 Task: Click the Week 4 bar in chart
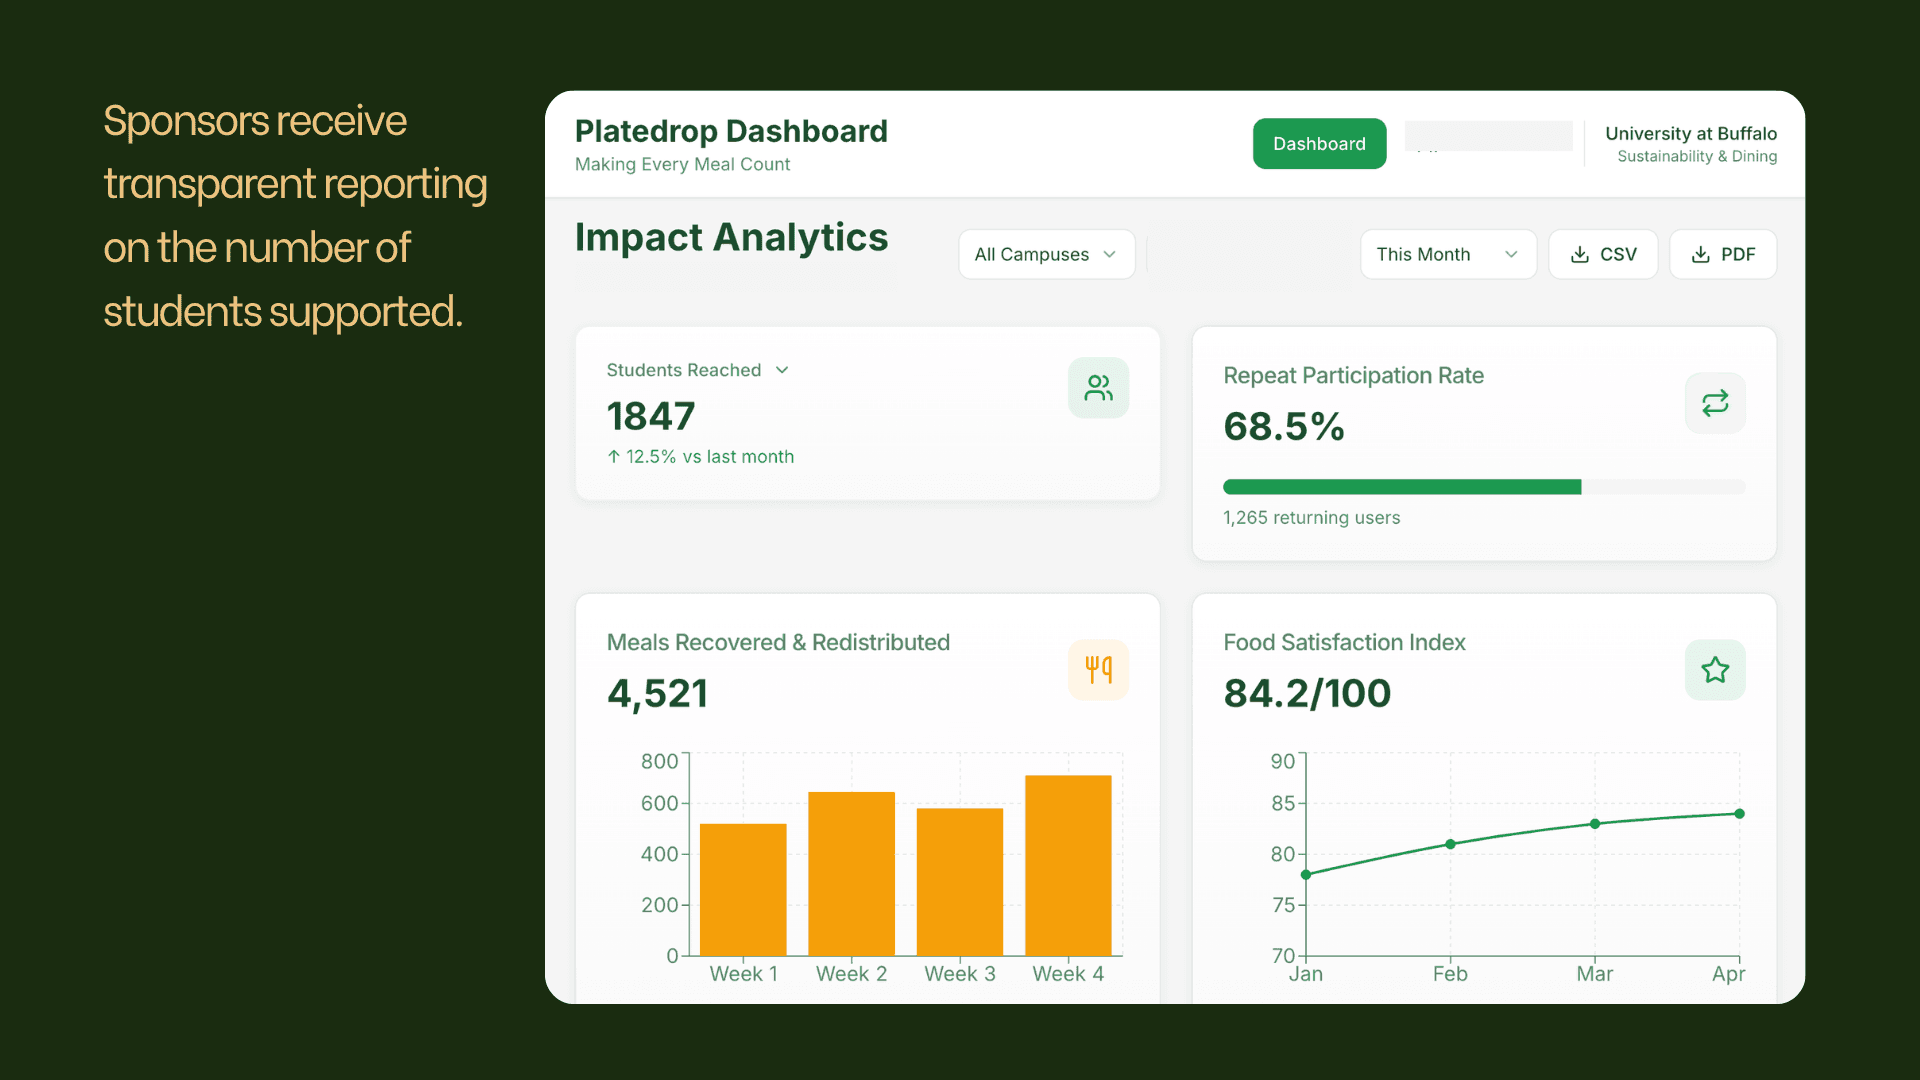click(x=1068, y=865)
